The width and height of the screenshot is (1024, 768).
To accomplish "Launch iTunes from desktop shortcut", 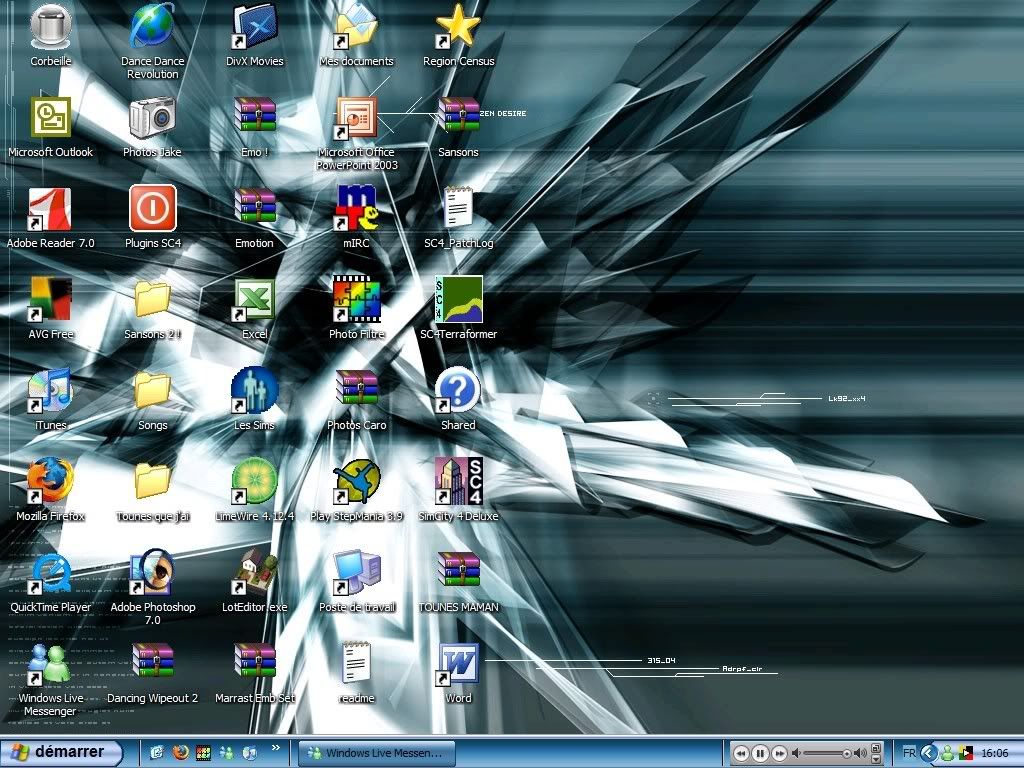I will [x=50, y=400].
